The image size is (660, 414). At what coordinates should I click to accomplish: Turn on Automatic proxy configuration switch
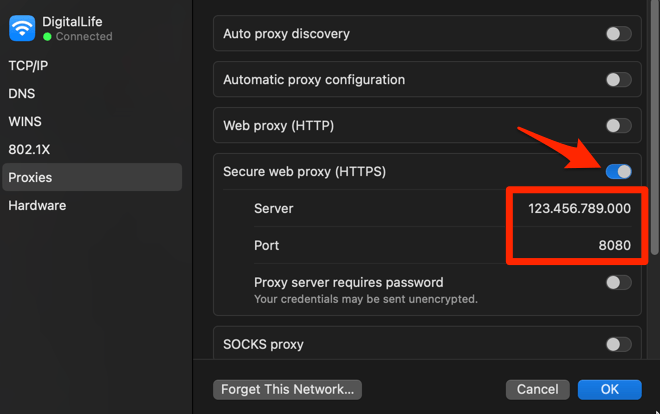(618, 80)
